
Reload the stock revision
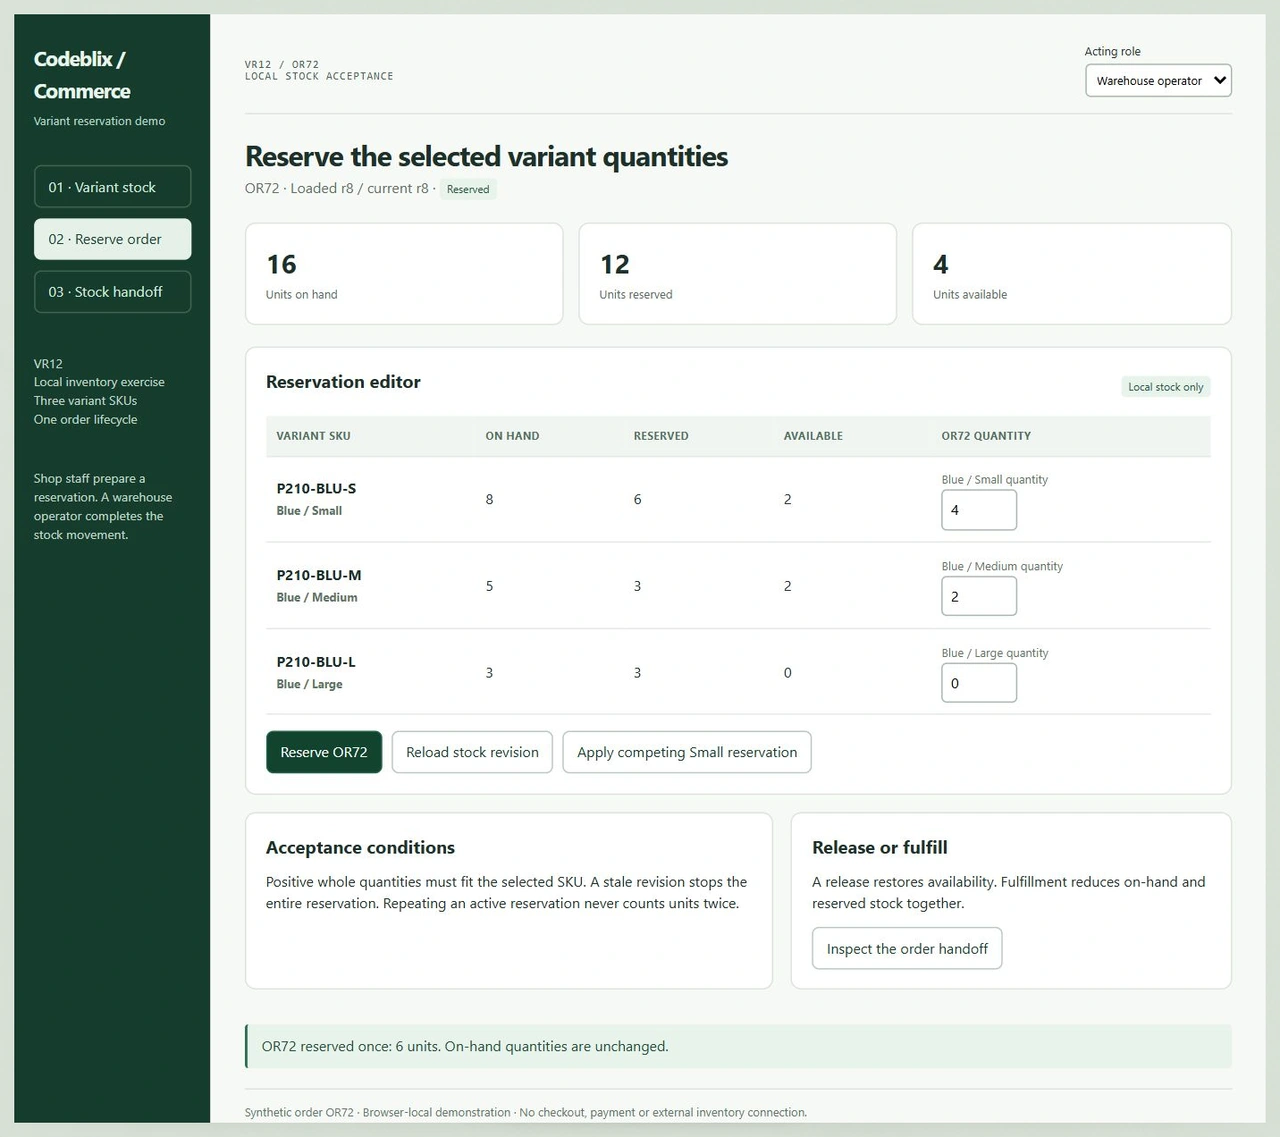click(x=472, y=752)
